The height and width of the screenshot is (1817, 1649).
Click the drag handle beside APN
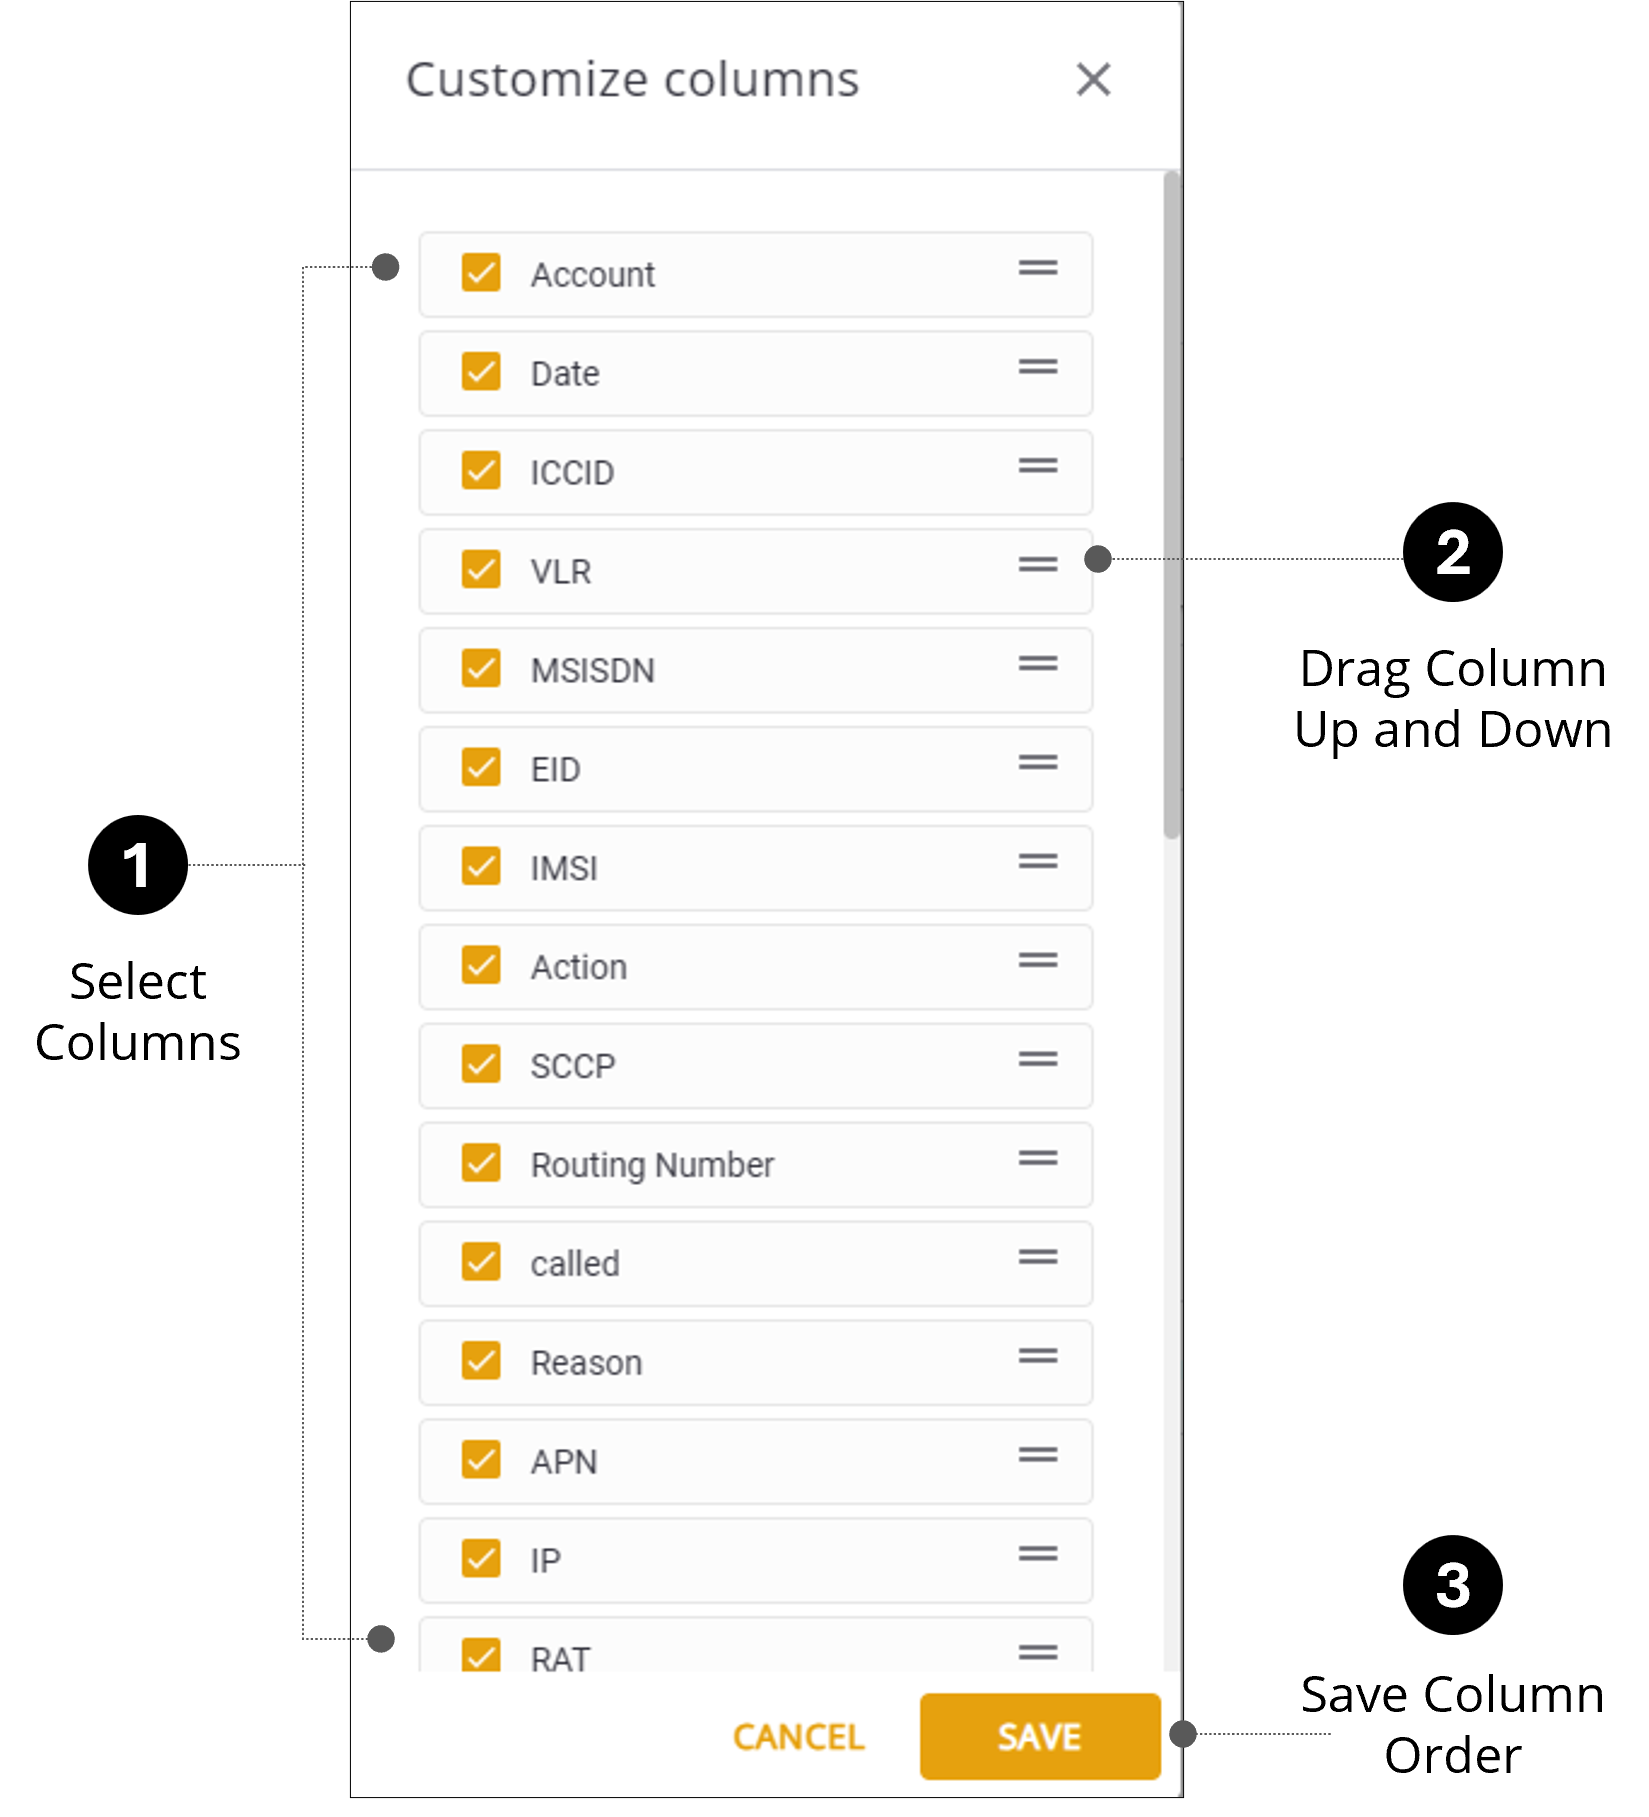click(1038, 1455)
